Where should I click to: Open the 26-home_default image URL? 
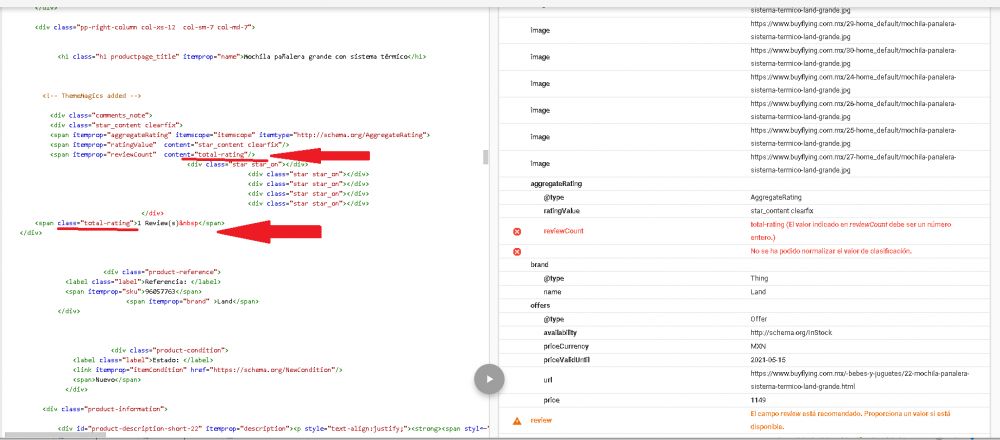pos(853,110)
